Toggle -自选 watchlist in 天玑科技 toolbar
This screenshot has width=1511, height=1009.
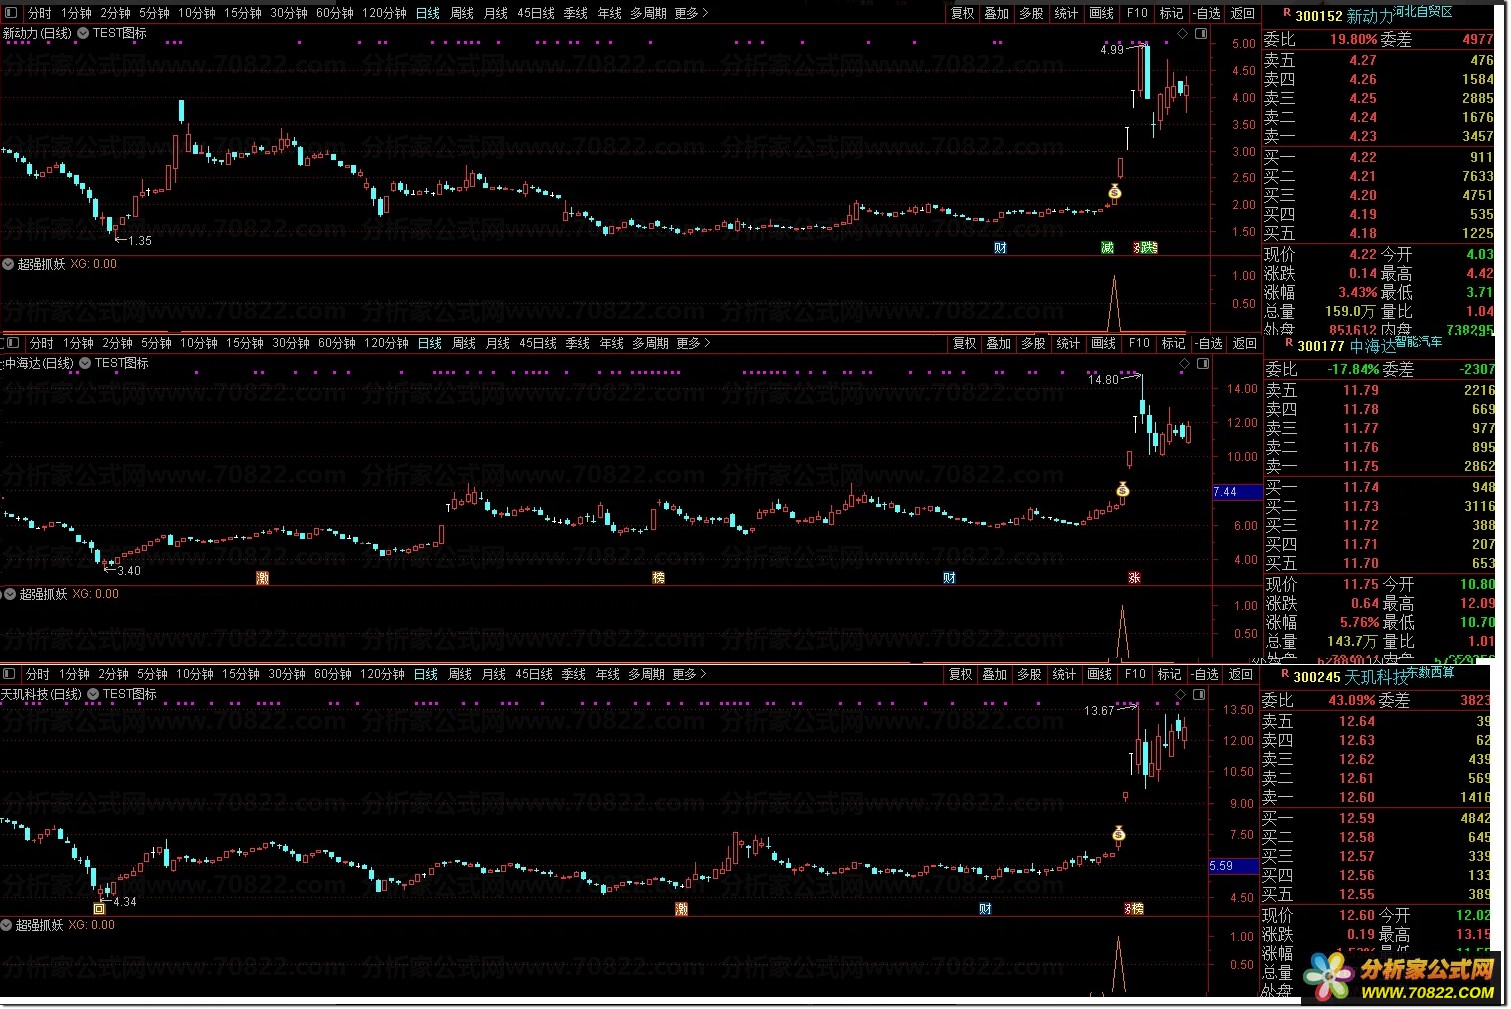click(x=1206, y=674)
